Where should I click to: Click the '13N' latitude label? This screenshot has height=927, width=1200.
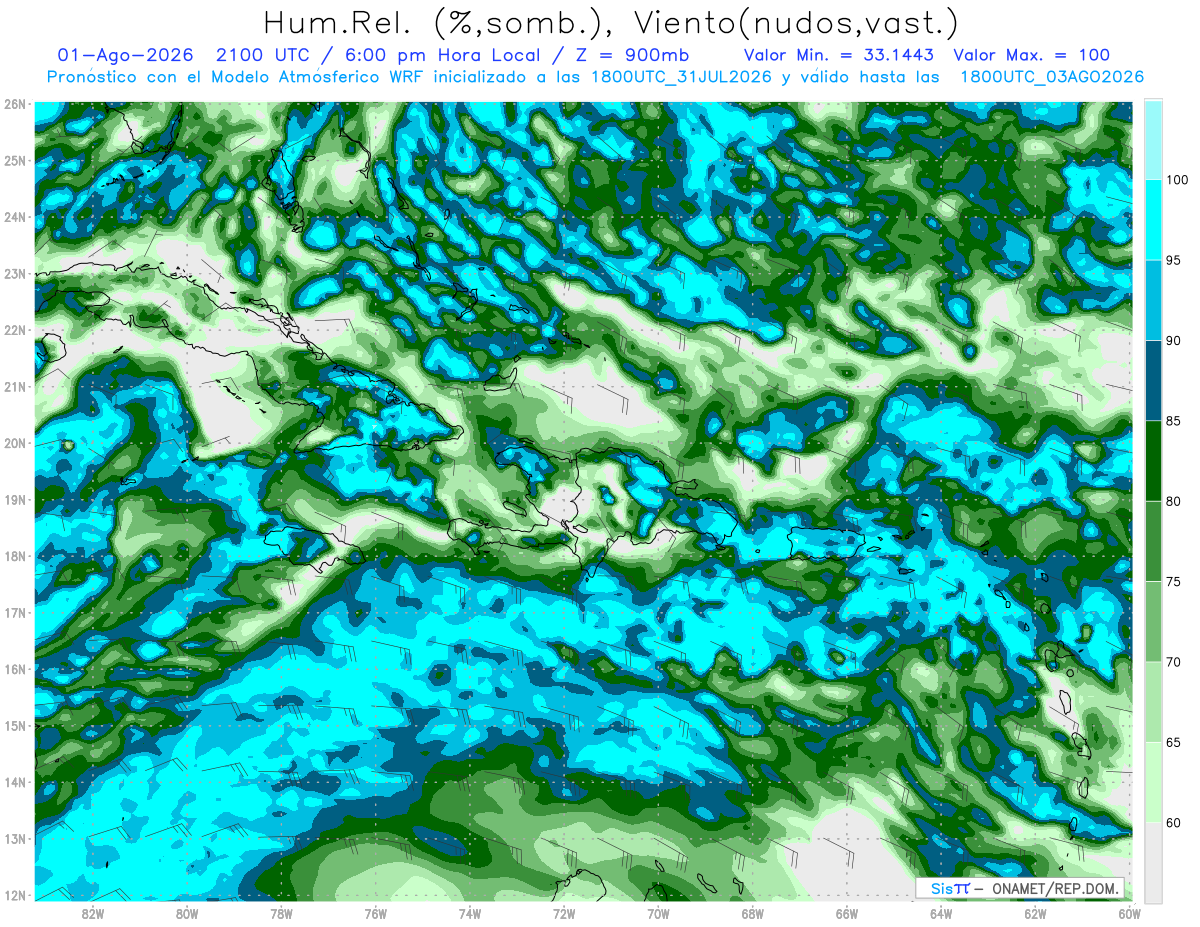point(15,838)
